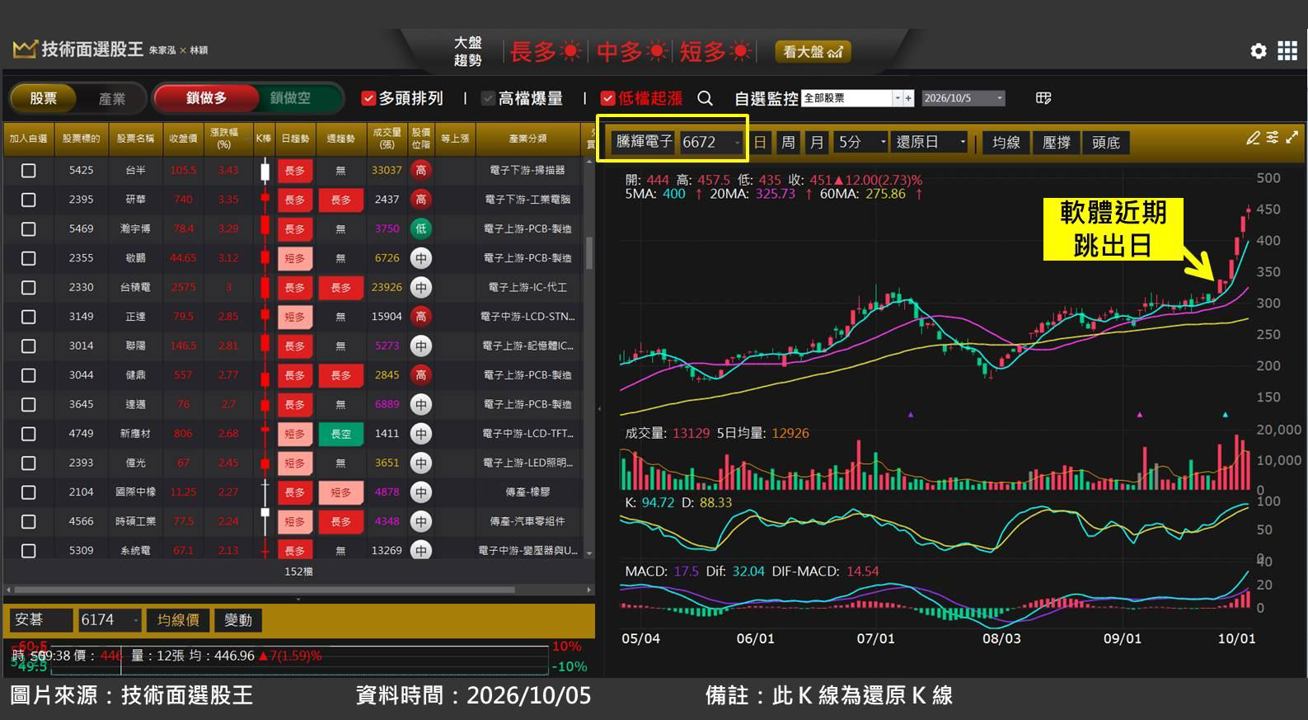Enable 高檔爆量 filter checkbox

click(488, 98)
